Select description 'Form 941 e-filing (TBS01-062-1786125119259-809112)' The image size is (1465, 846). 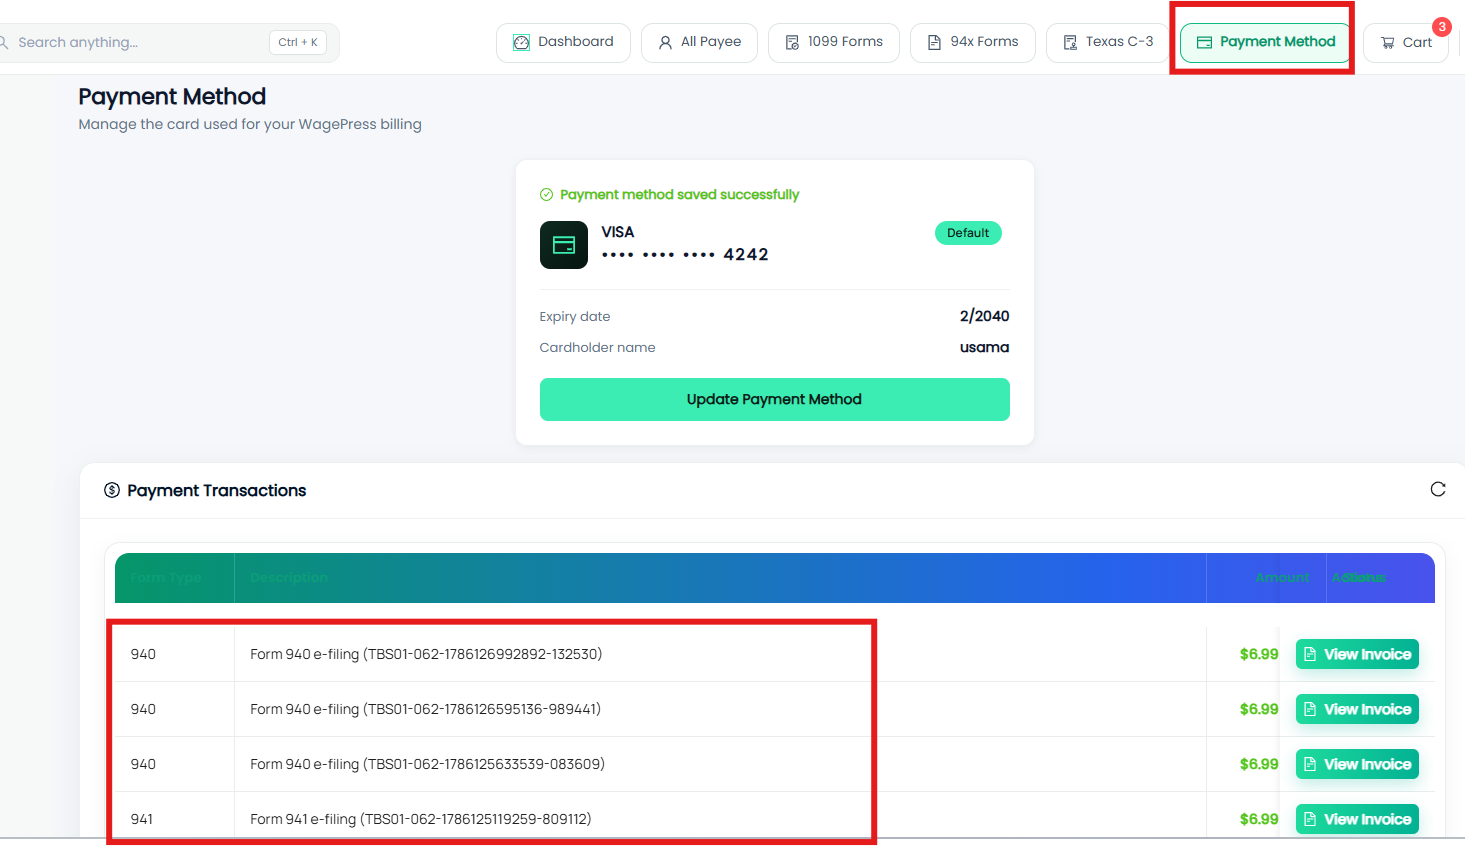pos(421,819)
